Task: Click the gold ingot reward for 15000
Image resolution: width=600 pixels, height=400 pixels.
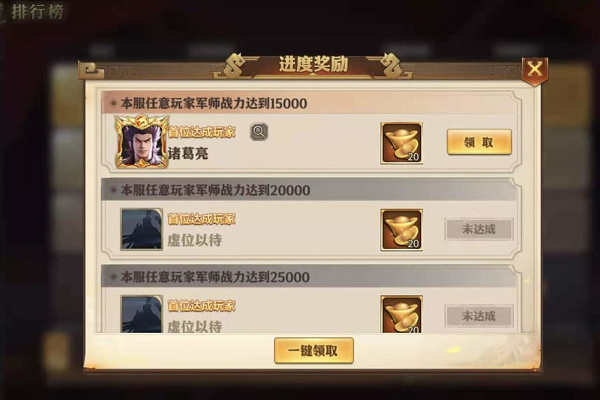Action: pos(401,143)
